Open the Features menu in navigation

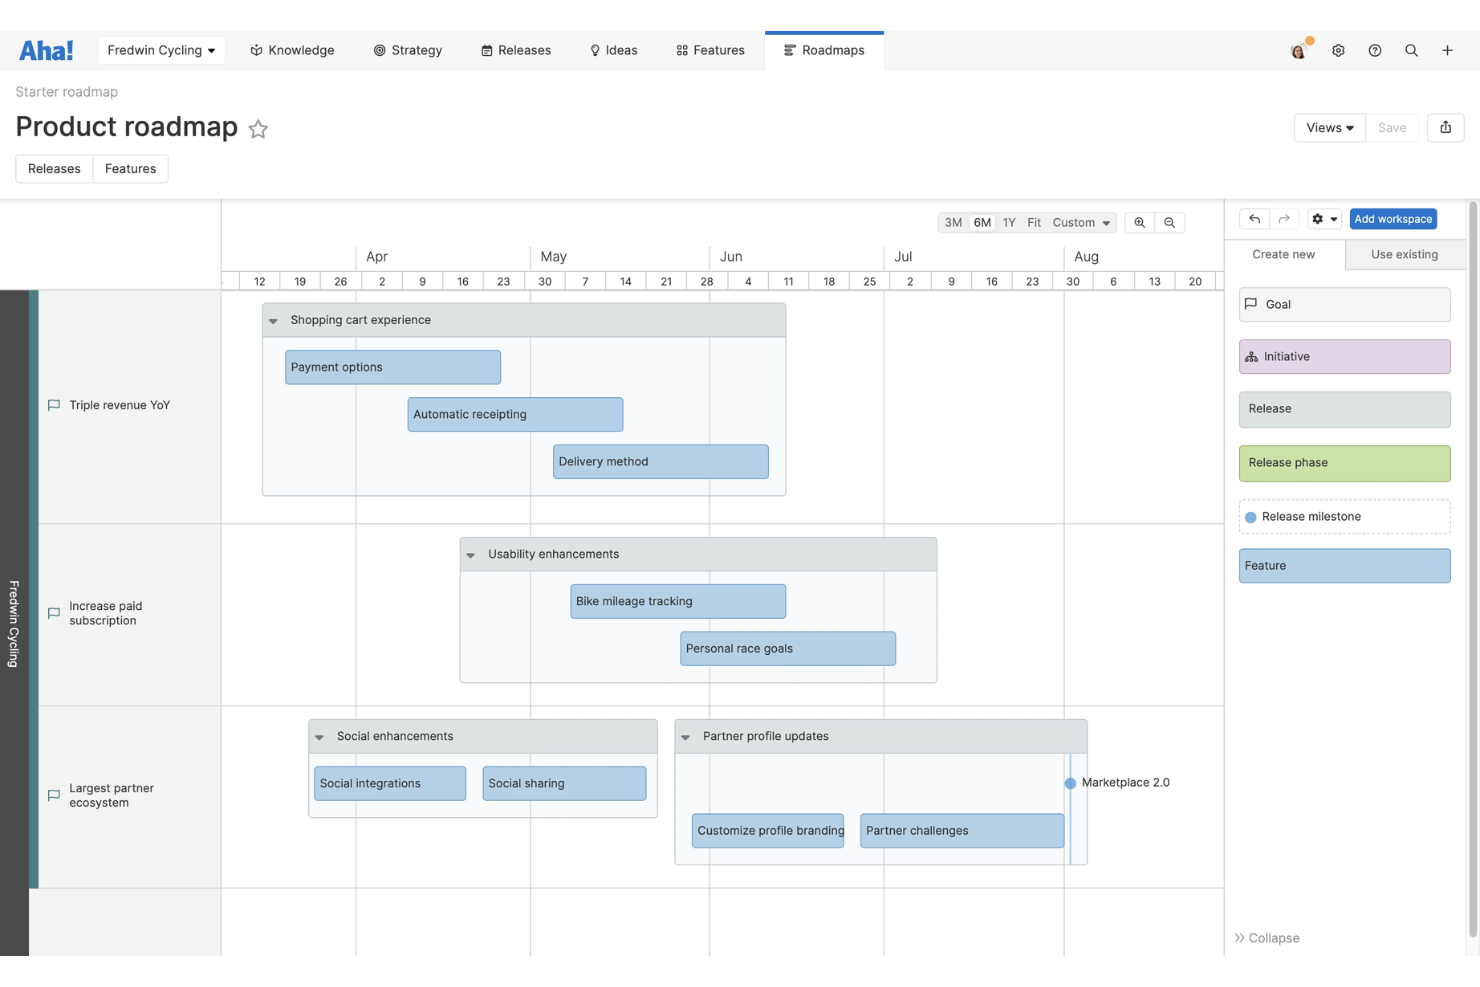point(710,50)
